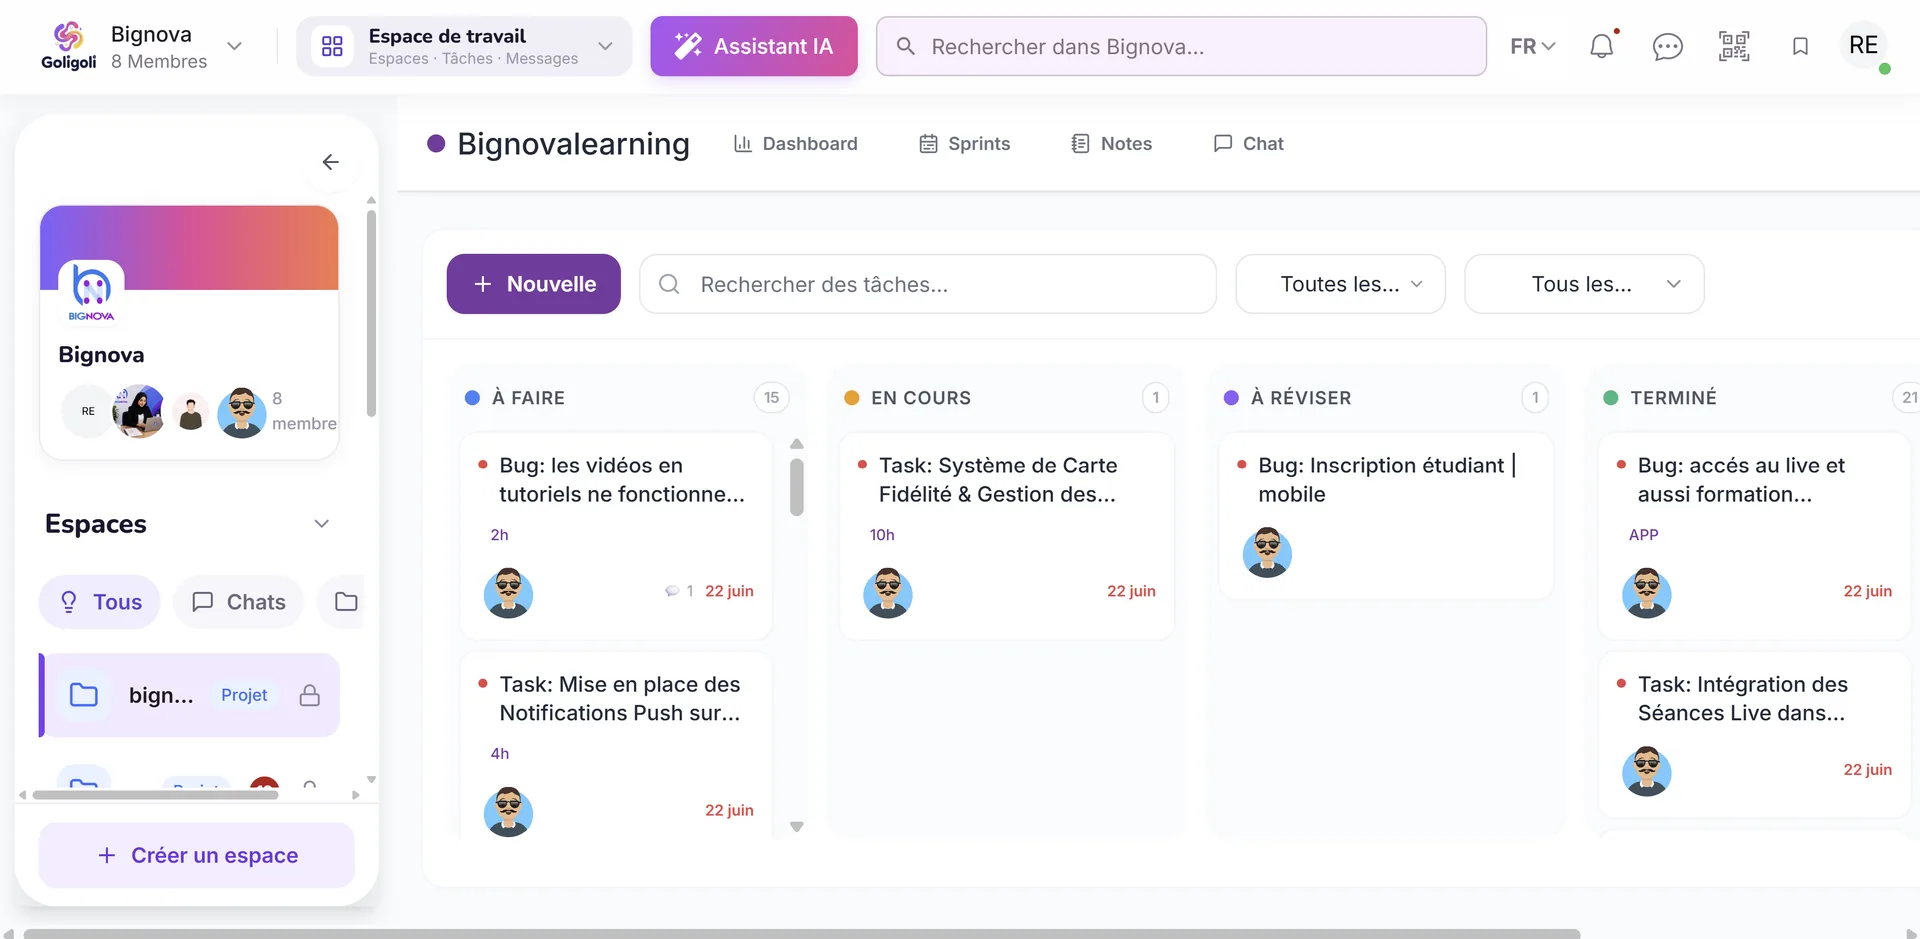Open the messages chat bubble icon

[x=1667, y=46]
